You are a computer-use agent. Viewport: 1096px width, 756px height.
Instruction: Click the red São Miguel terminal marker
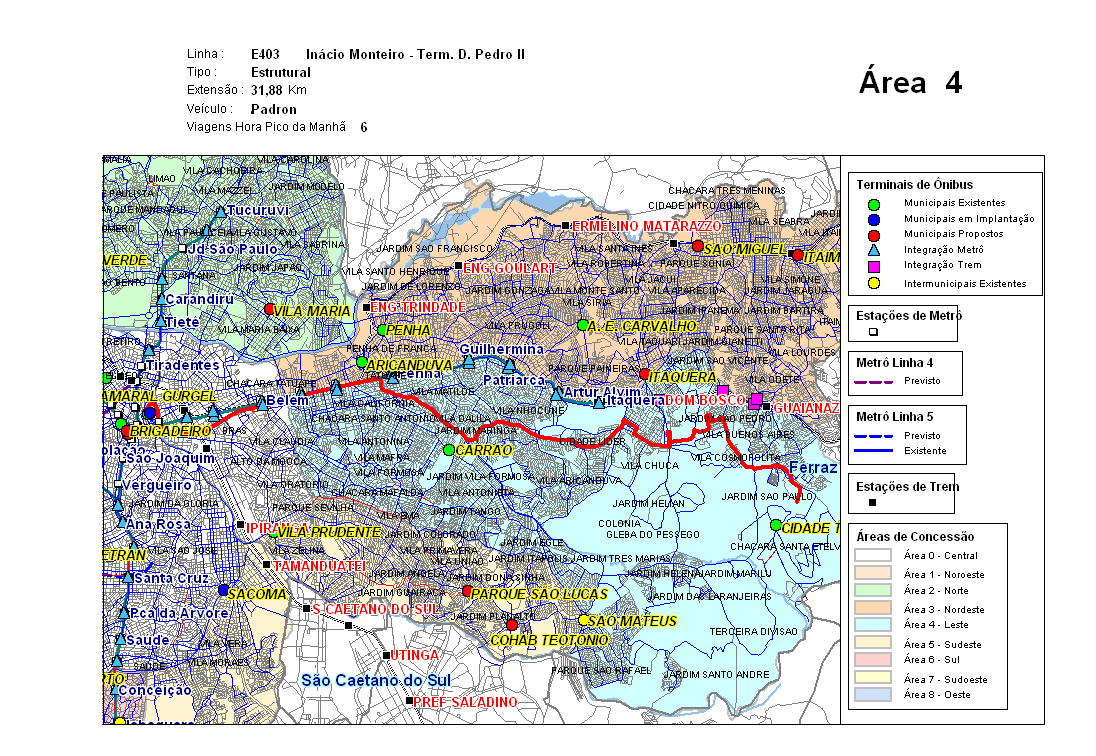(698, 246)
